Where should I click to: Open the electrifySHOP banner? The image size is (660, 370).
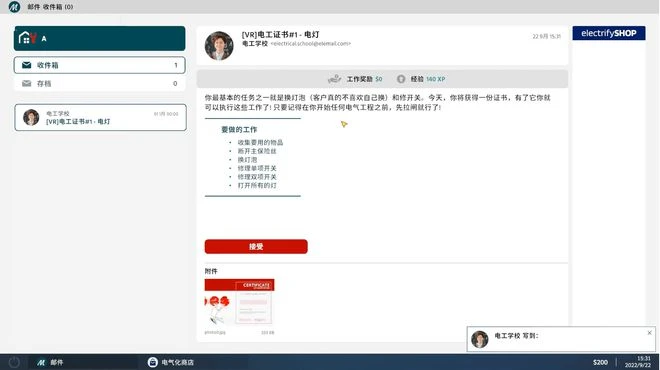point(609,33)
